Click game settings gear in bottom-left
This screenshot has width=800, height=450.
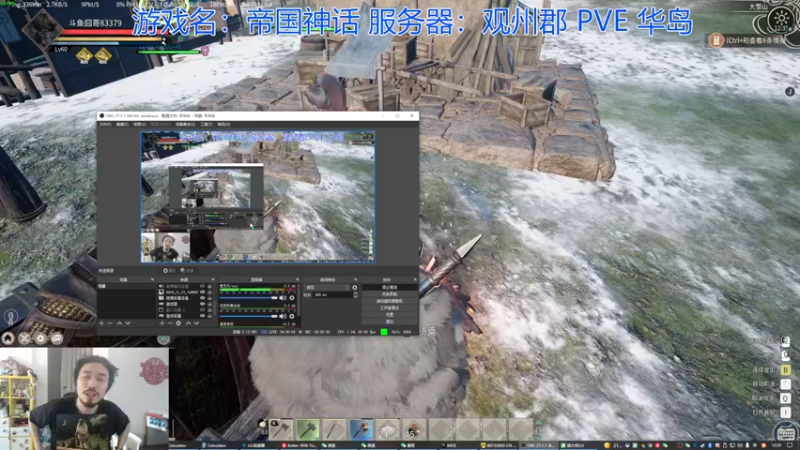40,338
